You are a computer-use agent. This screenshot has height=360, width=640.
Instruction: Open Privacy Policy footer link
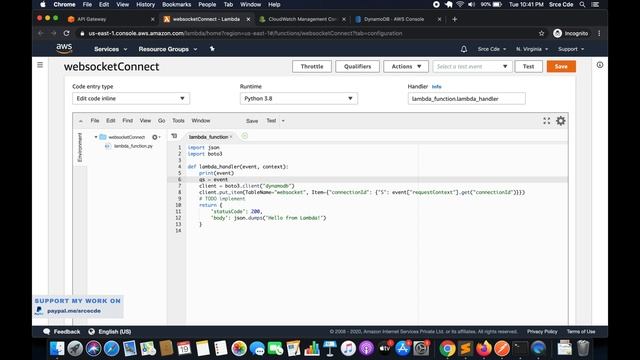tap(542, 332)
